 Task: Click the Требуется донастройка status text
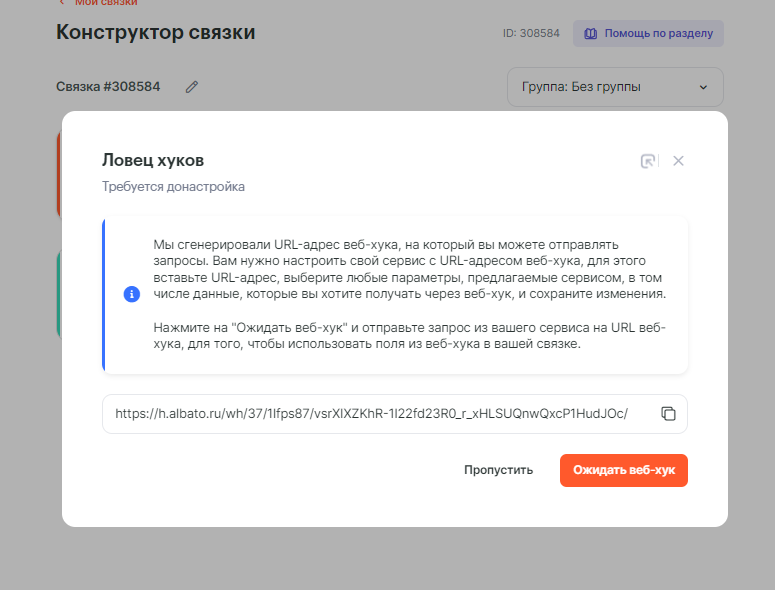coord(173,186)
